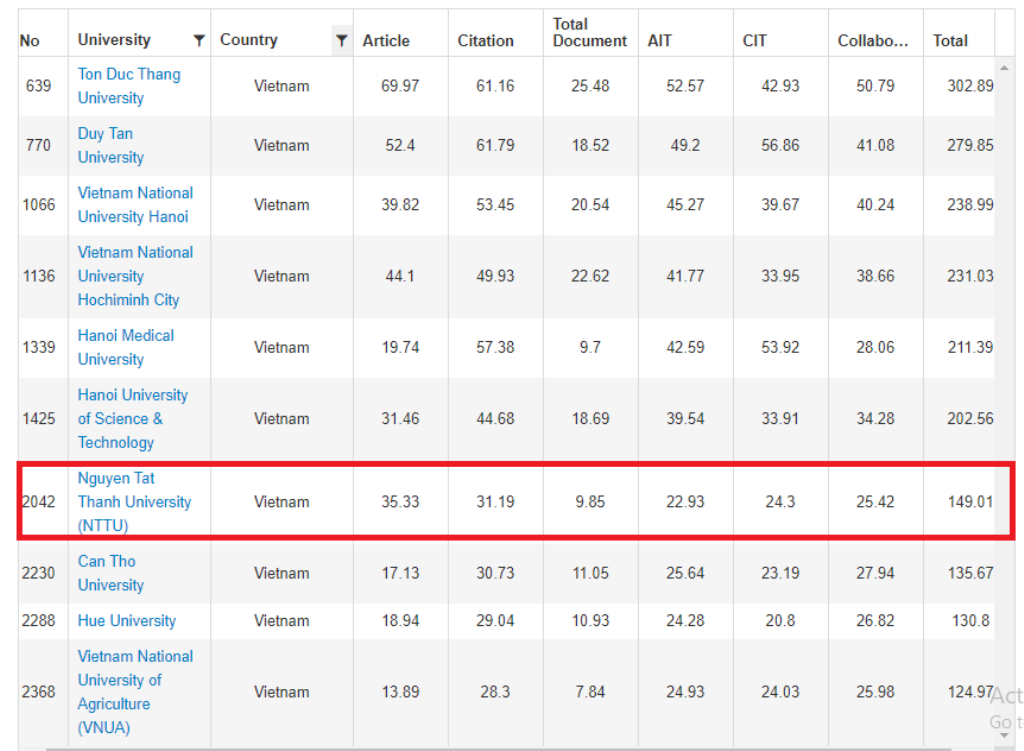Sort by the No column header
Viewport: 1024px width, 751px height.
(29, 40)
